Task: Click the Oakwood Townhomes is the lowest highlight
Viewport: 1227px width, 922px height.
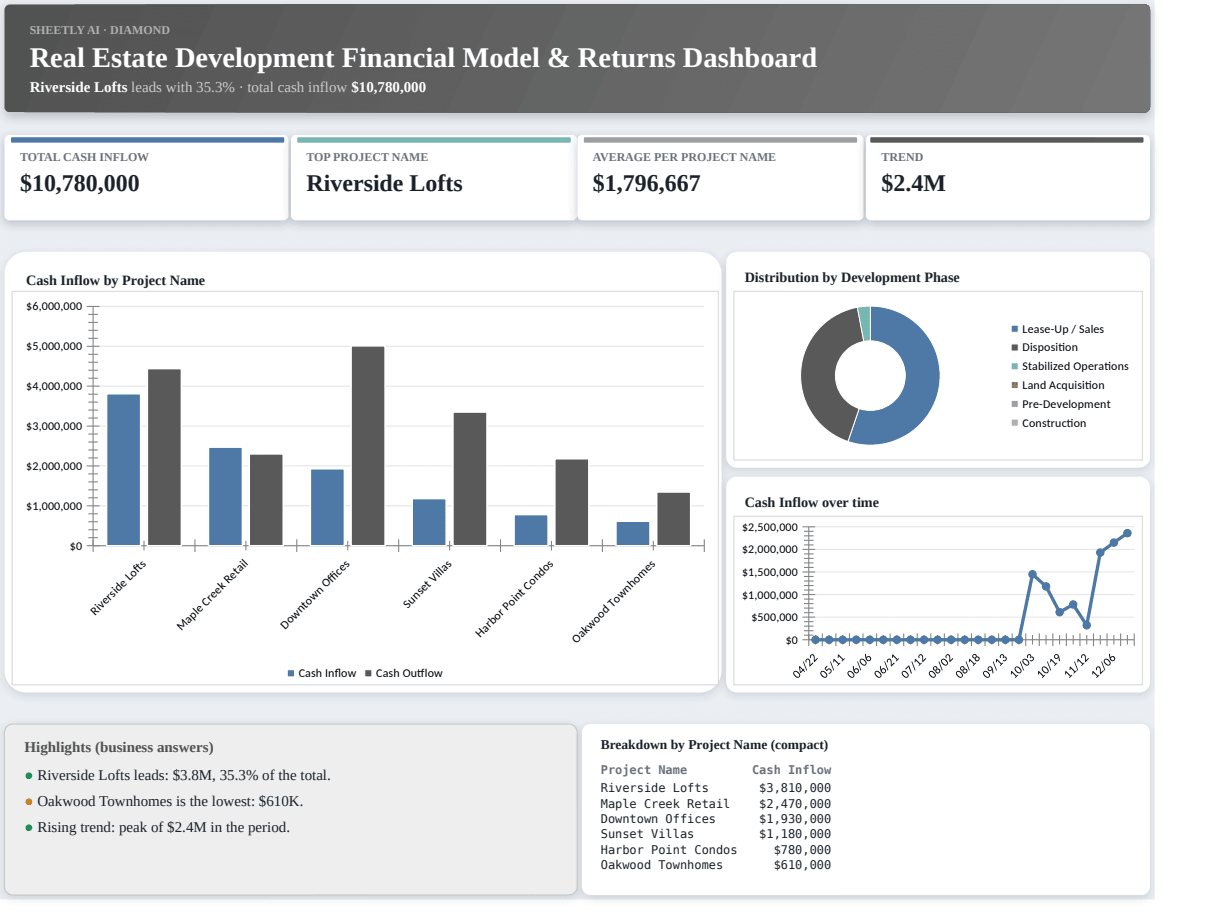Action: [164, 801]
